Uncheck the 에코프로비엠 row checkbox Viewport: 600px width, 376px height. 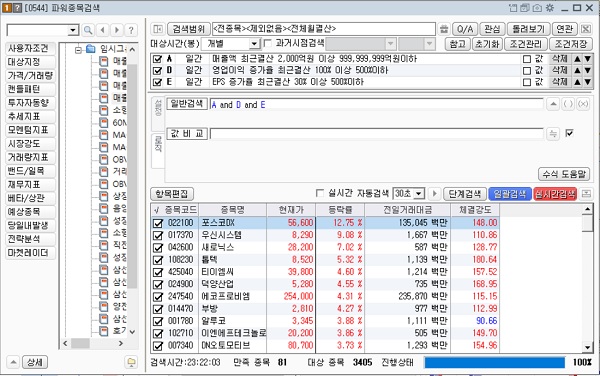[158, 296]
